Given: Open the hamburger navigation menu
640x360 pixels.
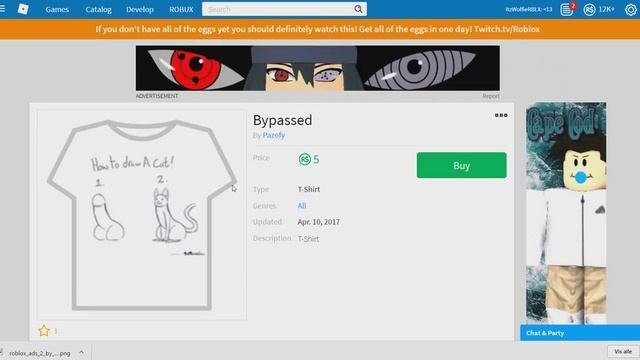Looking at the screenshot, I should [x=2, y=9].
